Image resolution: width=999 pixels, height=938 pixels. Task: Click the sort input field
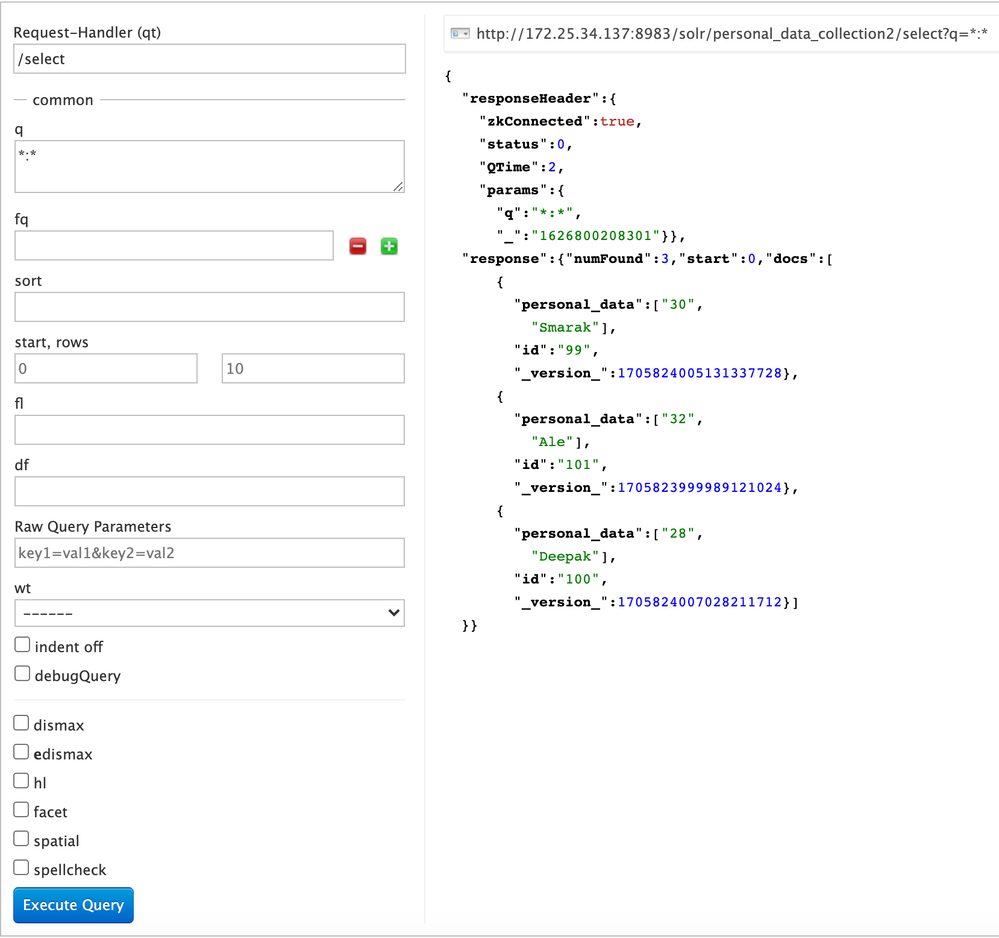coord(210,307)
